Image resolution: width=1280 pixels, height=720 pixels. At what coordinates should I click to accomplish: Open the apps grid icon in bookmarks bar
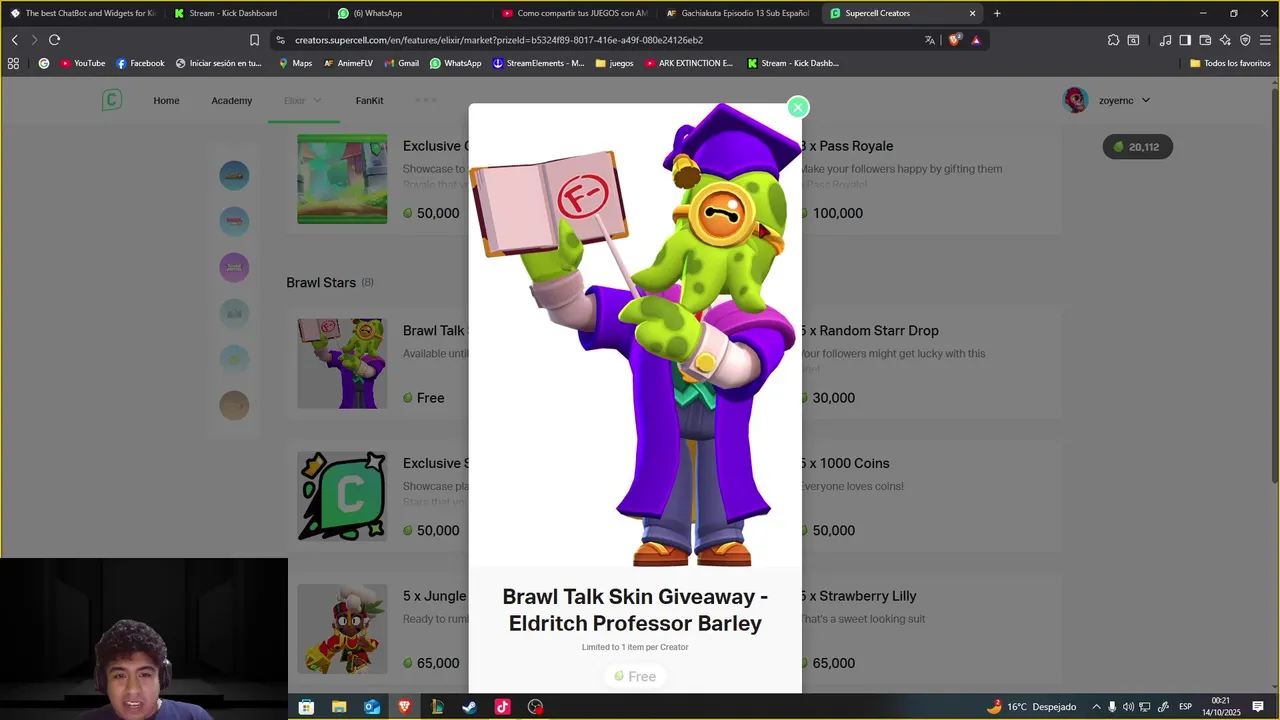point(13,63)
